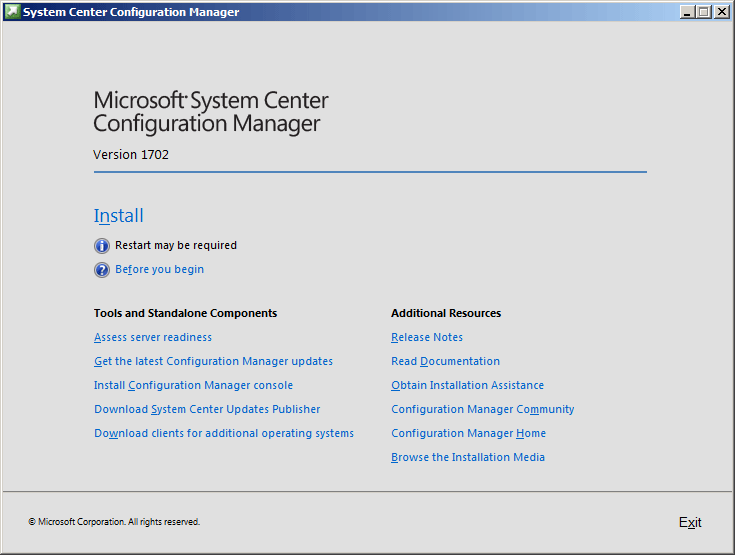735x555 pixels.
Task: Click the Microsoft Corporation copyright text
Action: tap(114, 522)
